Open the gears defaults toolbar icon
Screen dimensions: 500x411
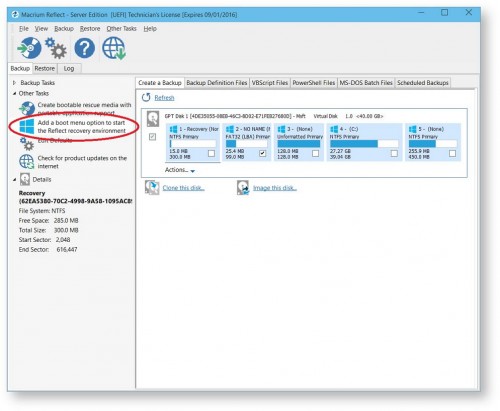pyautogui.click(x=56, y=48)
